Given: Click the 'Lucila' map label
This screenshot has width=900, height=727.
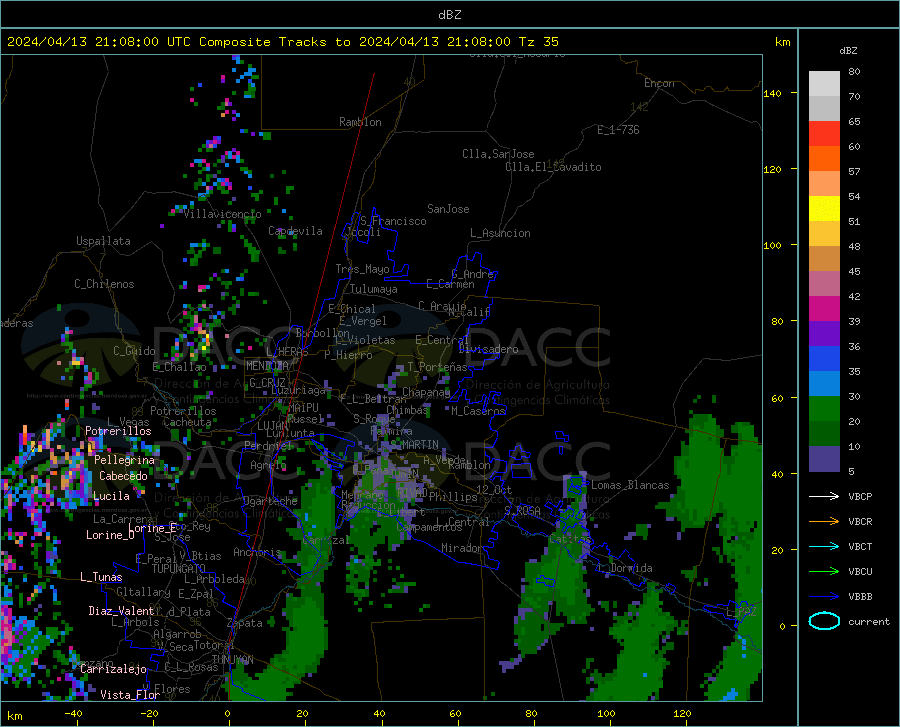Looking at the screenshot, I should click(111, 496).
